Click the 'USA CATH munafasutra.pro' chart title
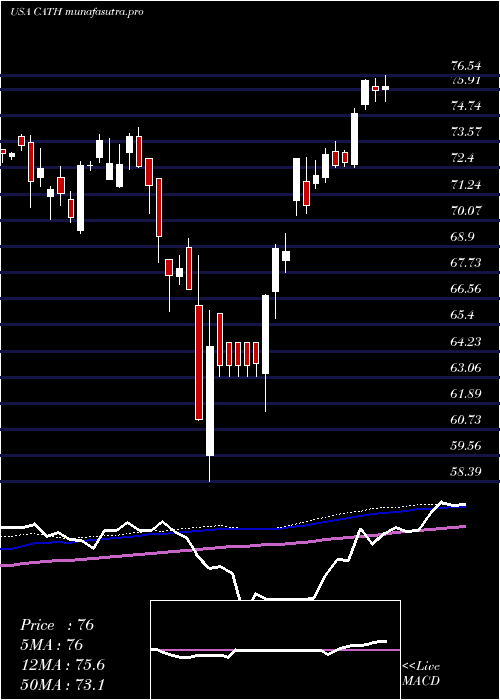The image size is (500, 700). [77, 12]
